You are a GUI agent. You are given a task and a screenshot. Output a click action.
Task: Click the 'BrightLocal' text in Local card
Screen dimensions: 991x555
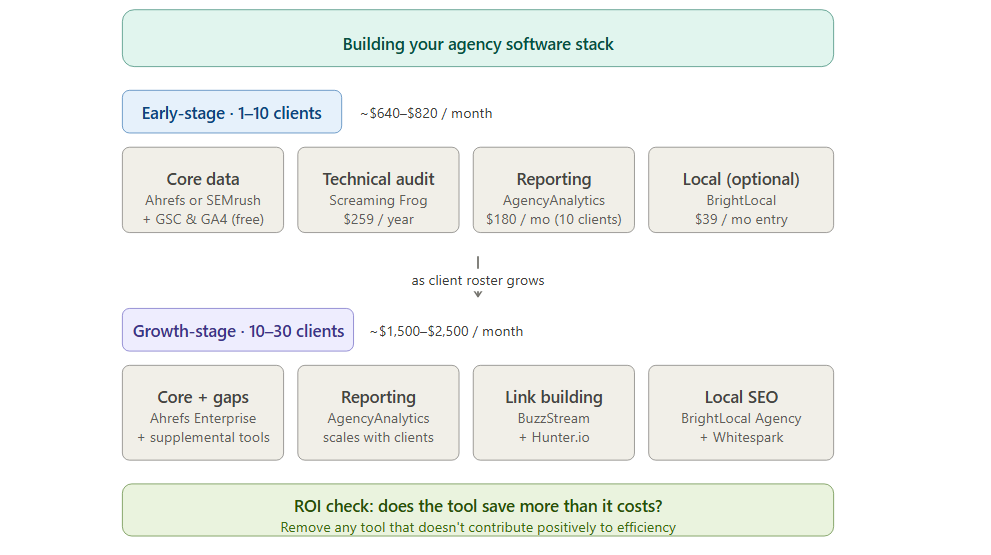click(x=741, y=200)
